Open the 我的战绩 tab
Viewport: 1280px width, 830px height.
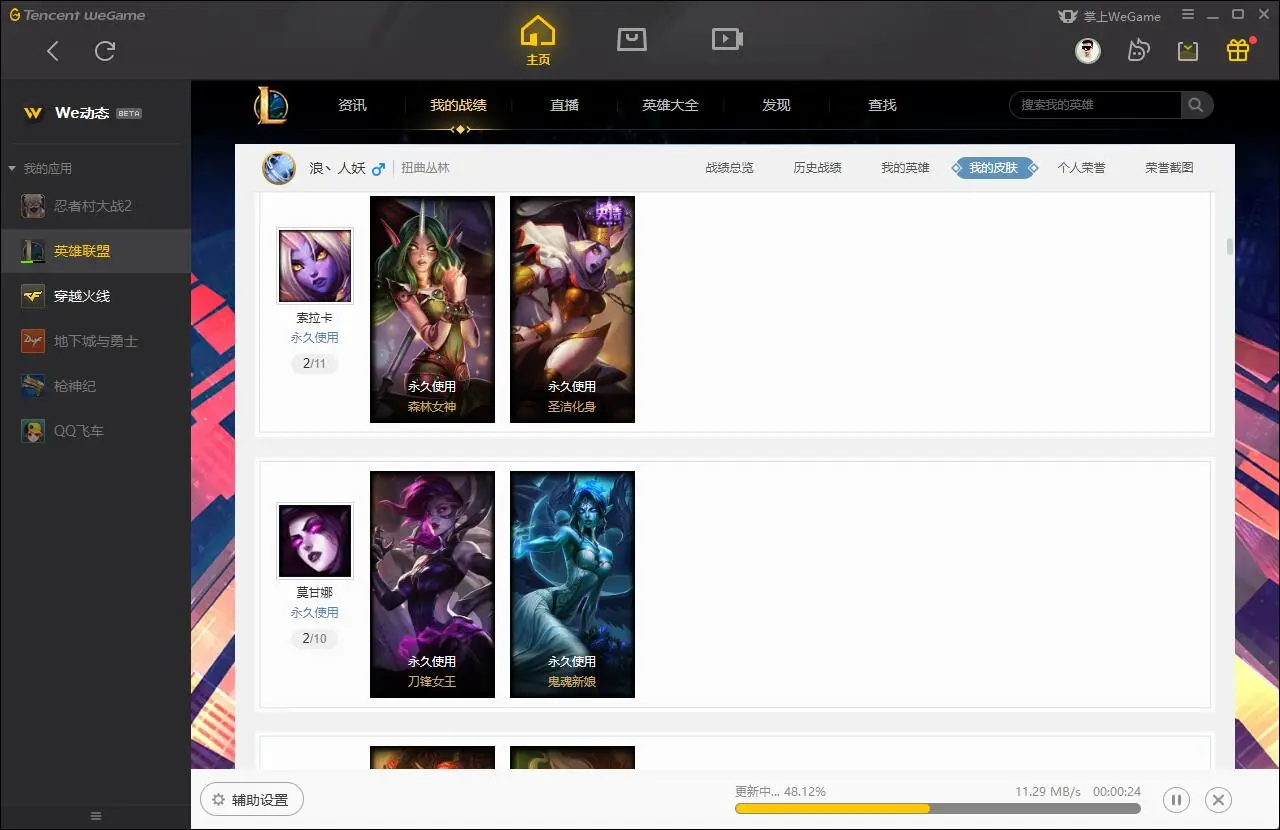pyautogui.click(x=459, y=105)
